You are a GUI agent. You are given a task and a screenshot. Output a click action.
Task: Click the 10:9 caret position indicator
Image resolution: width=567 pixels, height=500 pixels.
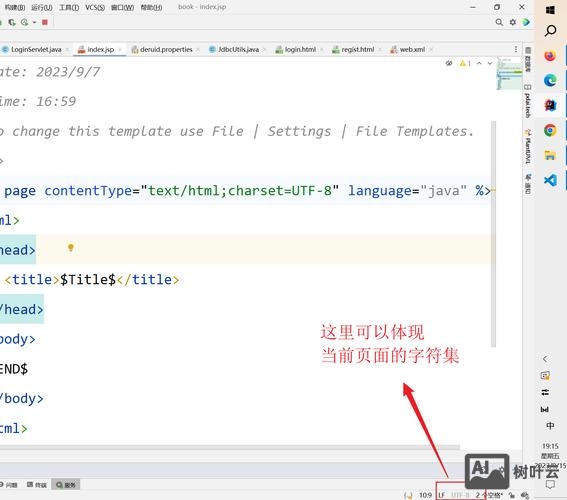[425, 495]
